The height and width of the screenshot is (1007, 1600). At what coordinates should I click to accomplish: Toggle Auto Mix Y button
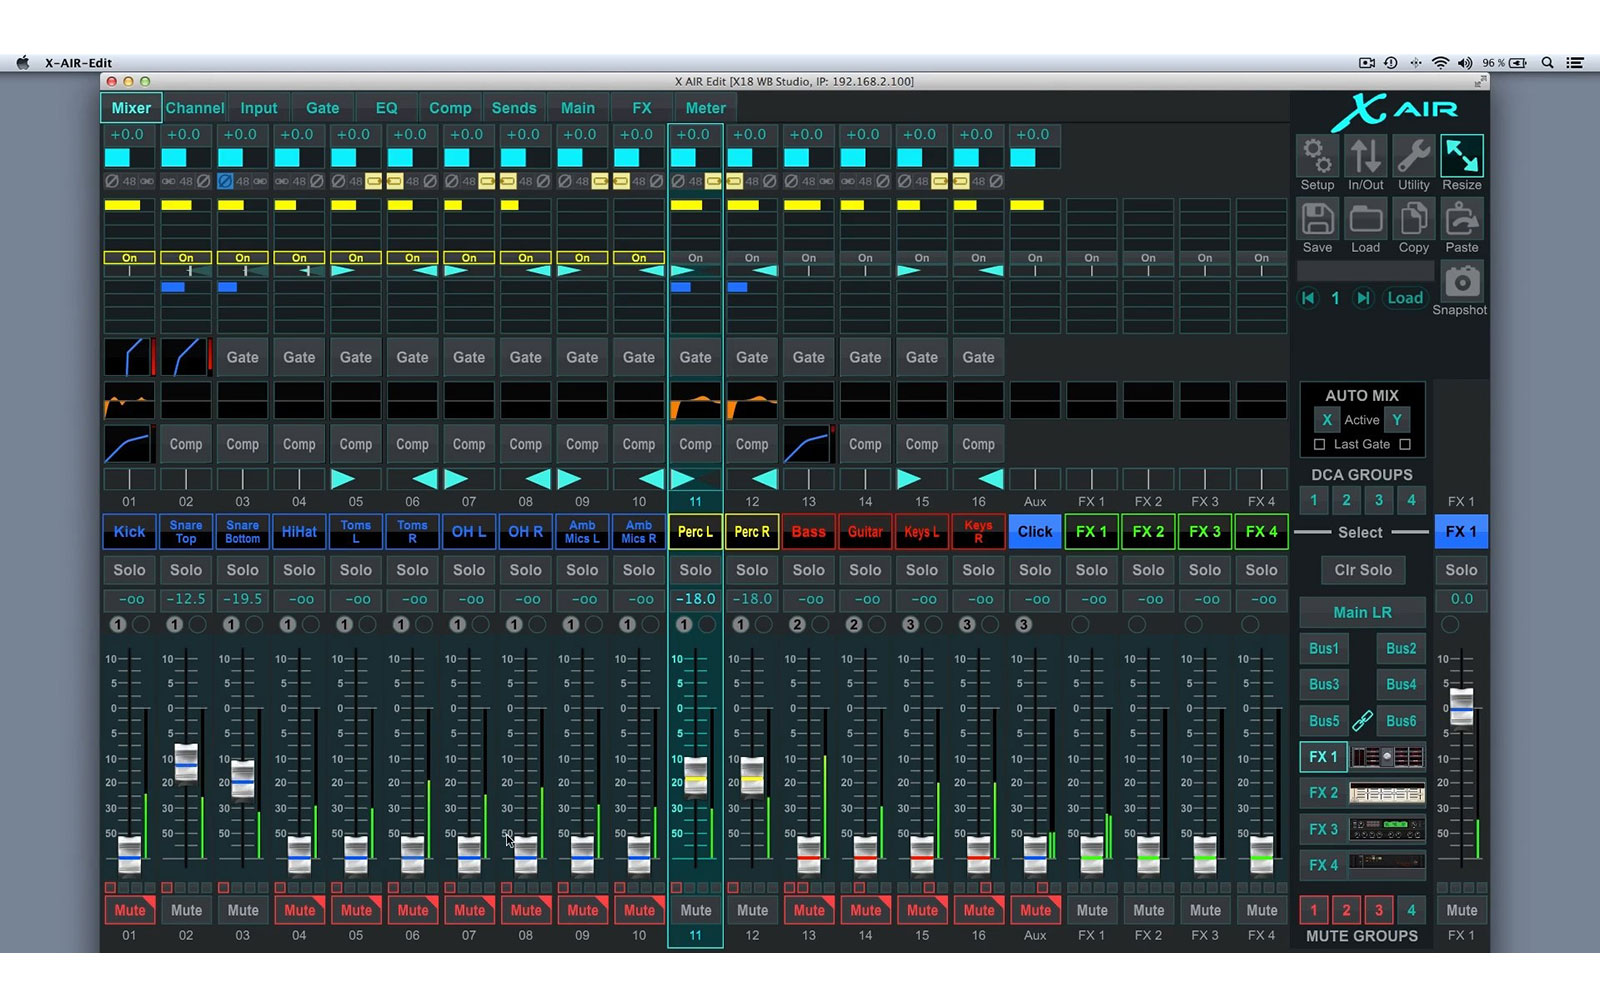(1396, 420)
